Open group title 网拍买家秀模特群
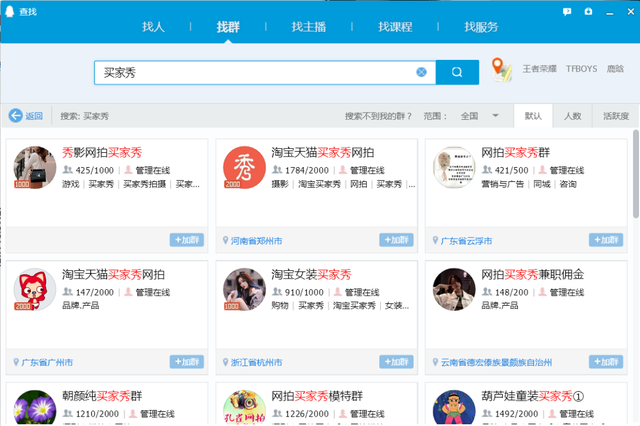This screenshot has width=640, height=426. pyautogui.click(x=317, y=396)
